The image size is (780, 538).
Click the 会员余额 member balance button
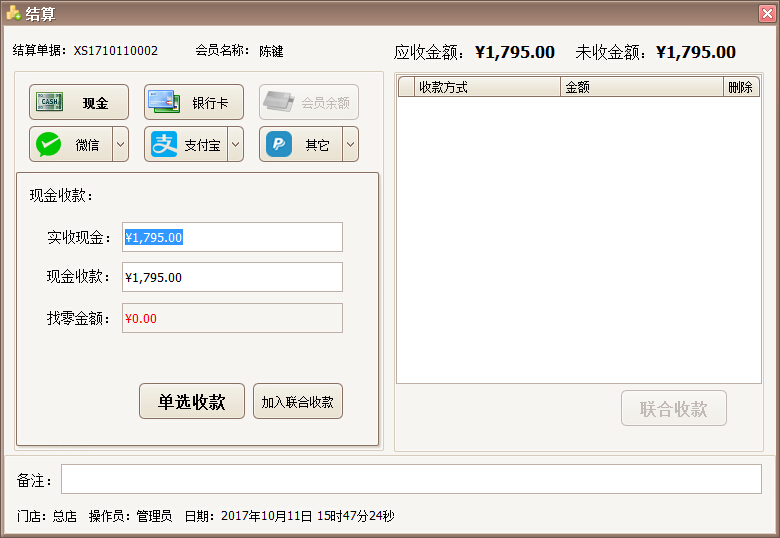pos(308,102)
